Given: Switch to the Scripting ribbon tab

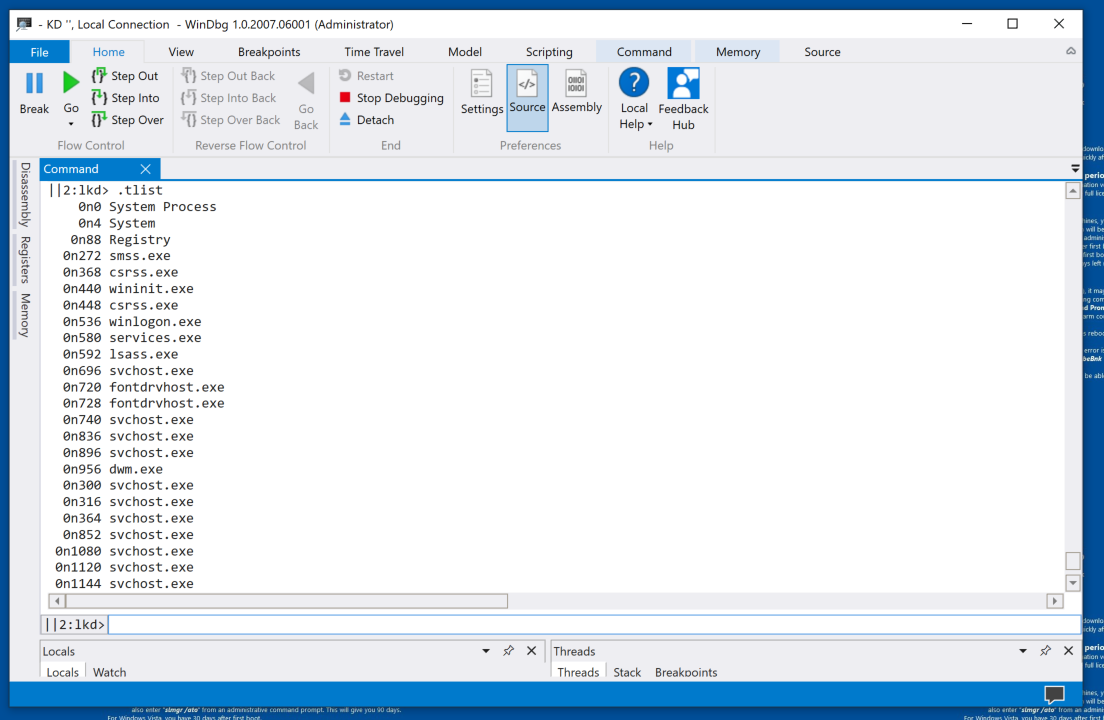Looking at the screenshot, I should [x=549, y=51].
